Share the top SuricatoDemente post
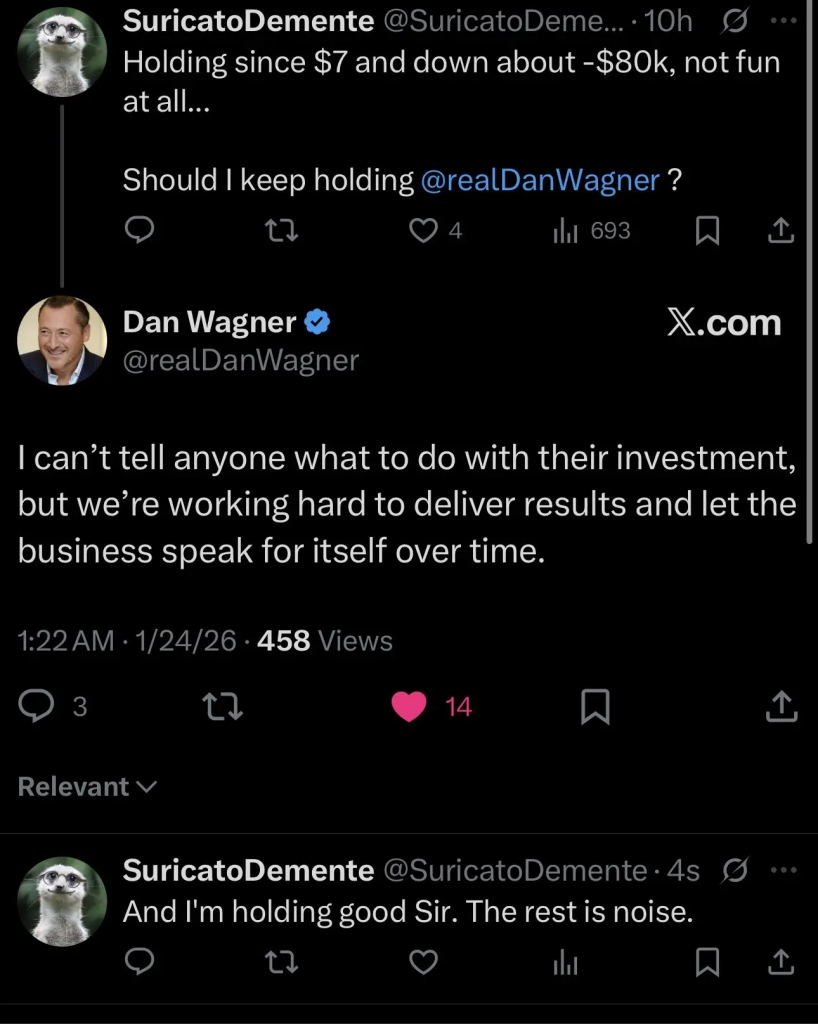818x1024 pixels. 780,231
